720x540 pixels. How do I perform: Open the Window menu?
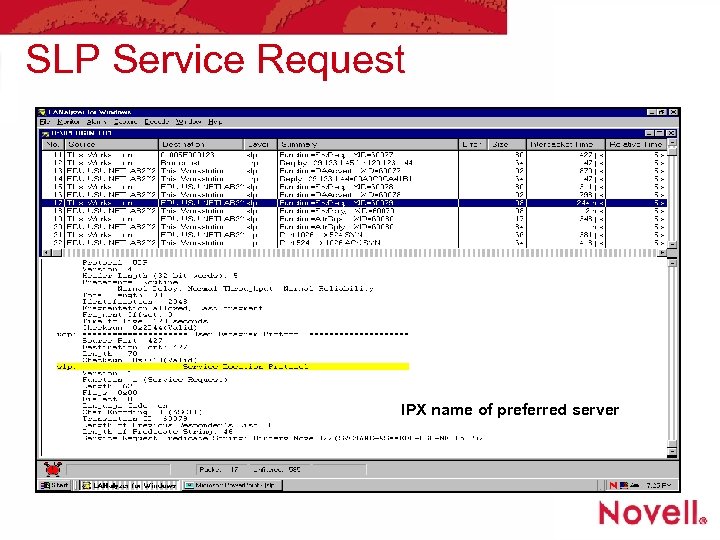coord(188,122)
